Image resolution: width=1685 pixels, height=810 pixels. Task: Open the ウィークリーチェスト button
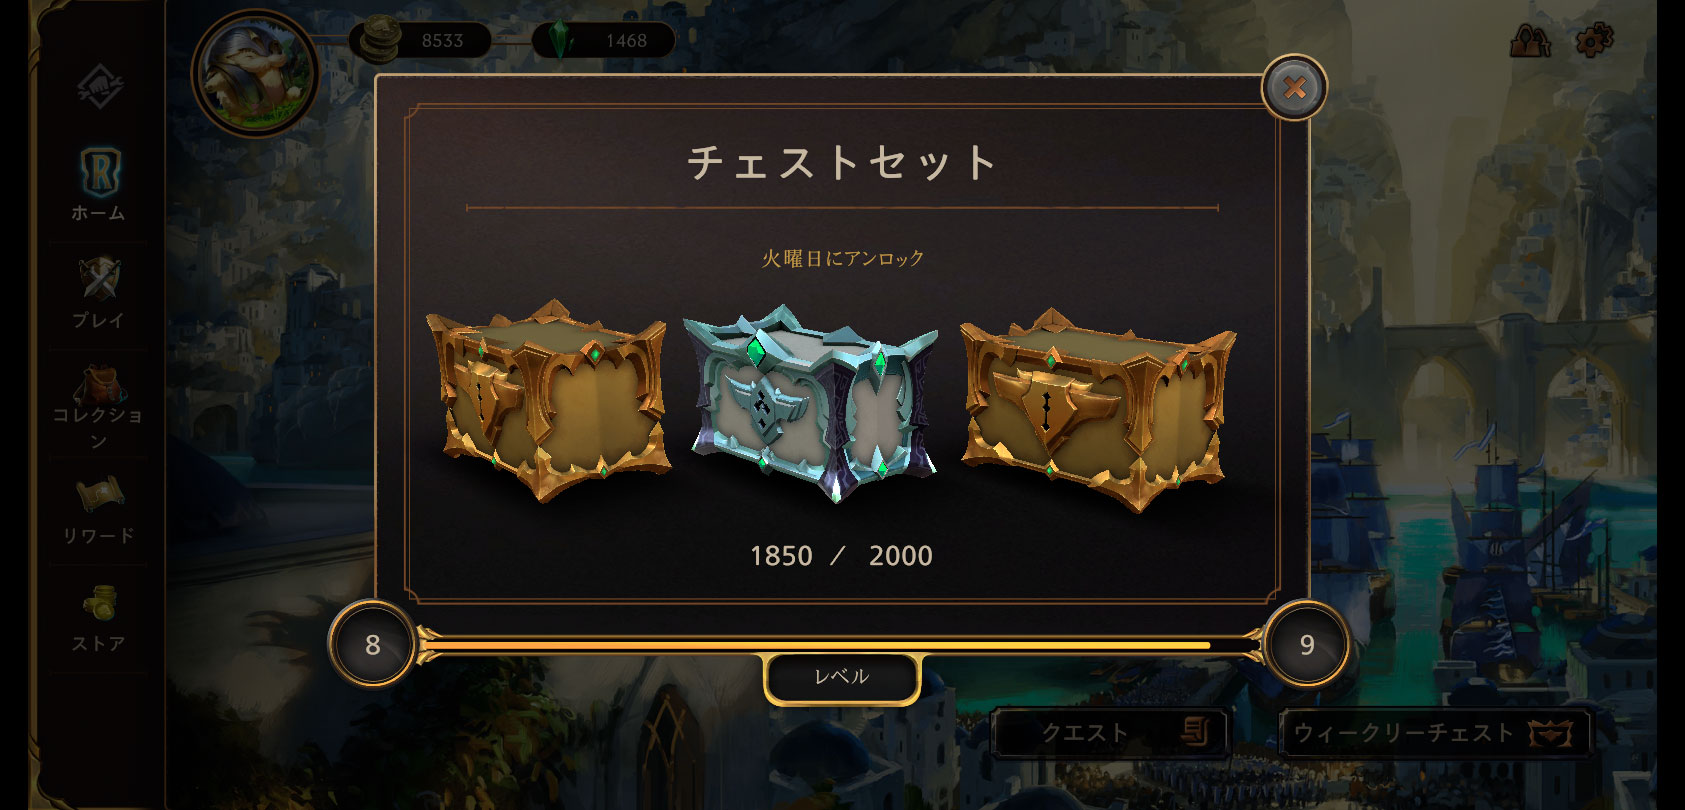tap(1434, 733)
